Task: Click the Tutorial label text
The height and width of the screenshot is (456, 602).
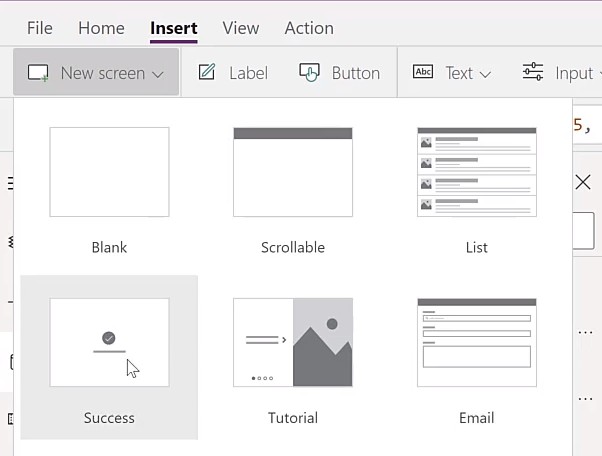Action: [x=293, y=418]
